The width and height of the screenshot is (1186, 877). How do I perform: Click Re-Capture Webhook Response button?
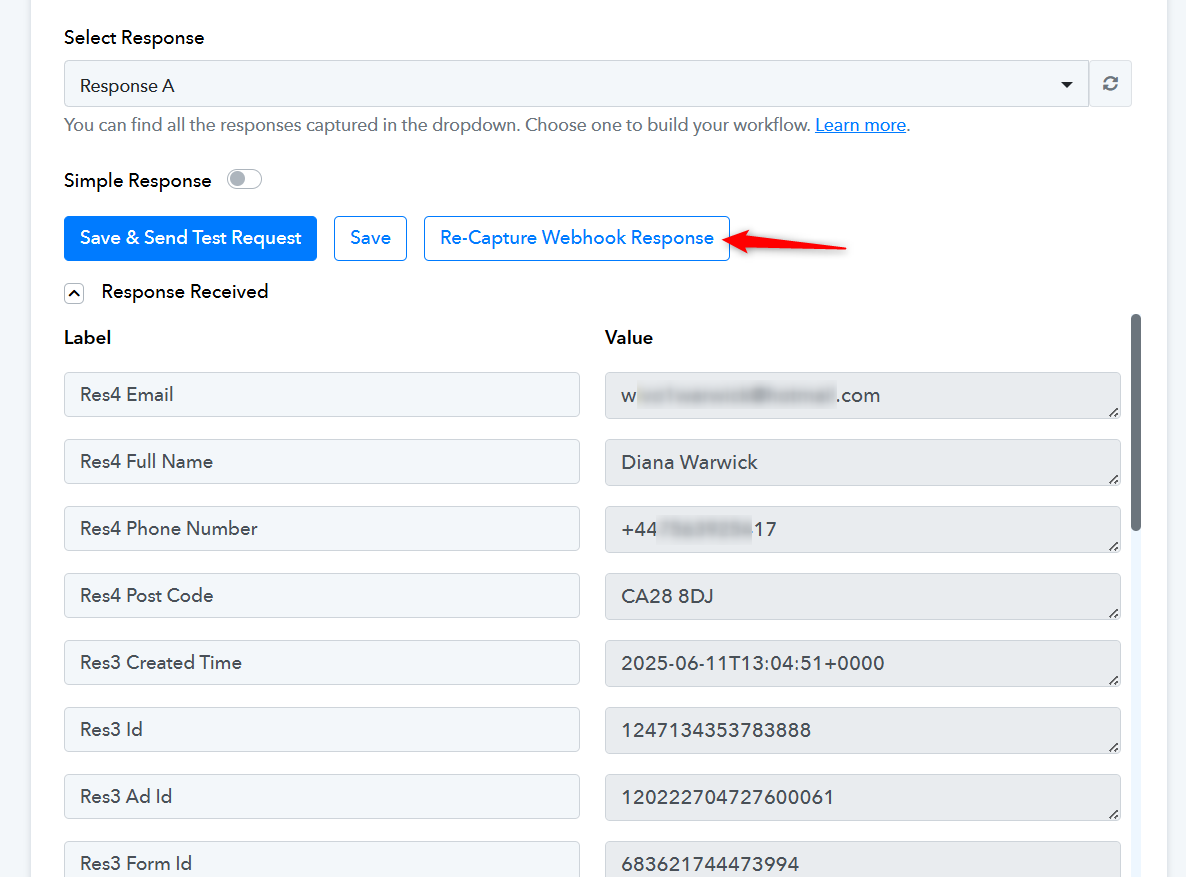(576, 238)
